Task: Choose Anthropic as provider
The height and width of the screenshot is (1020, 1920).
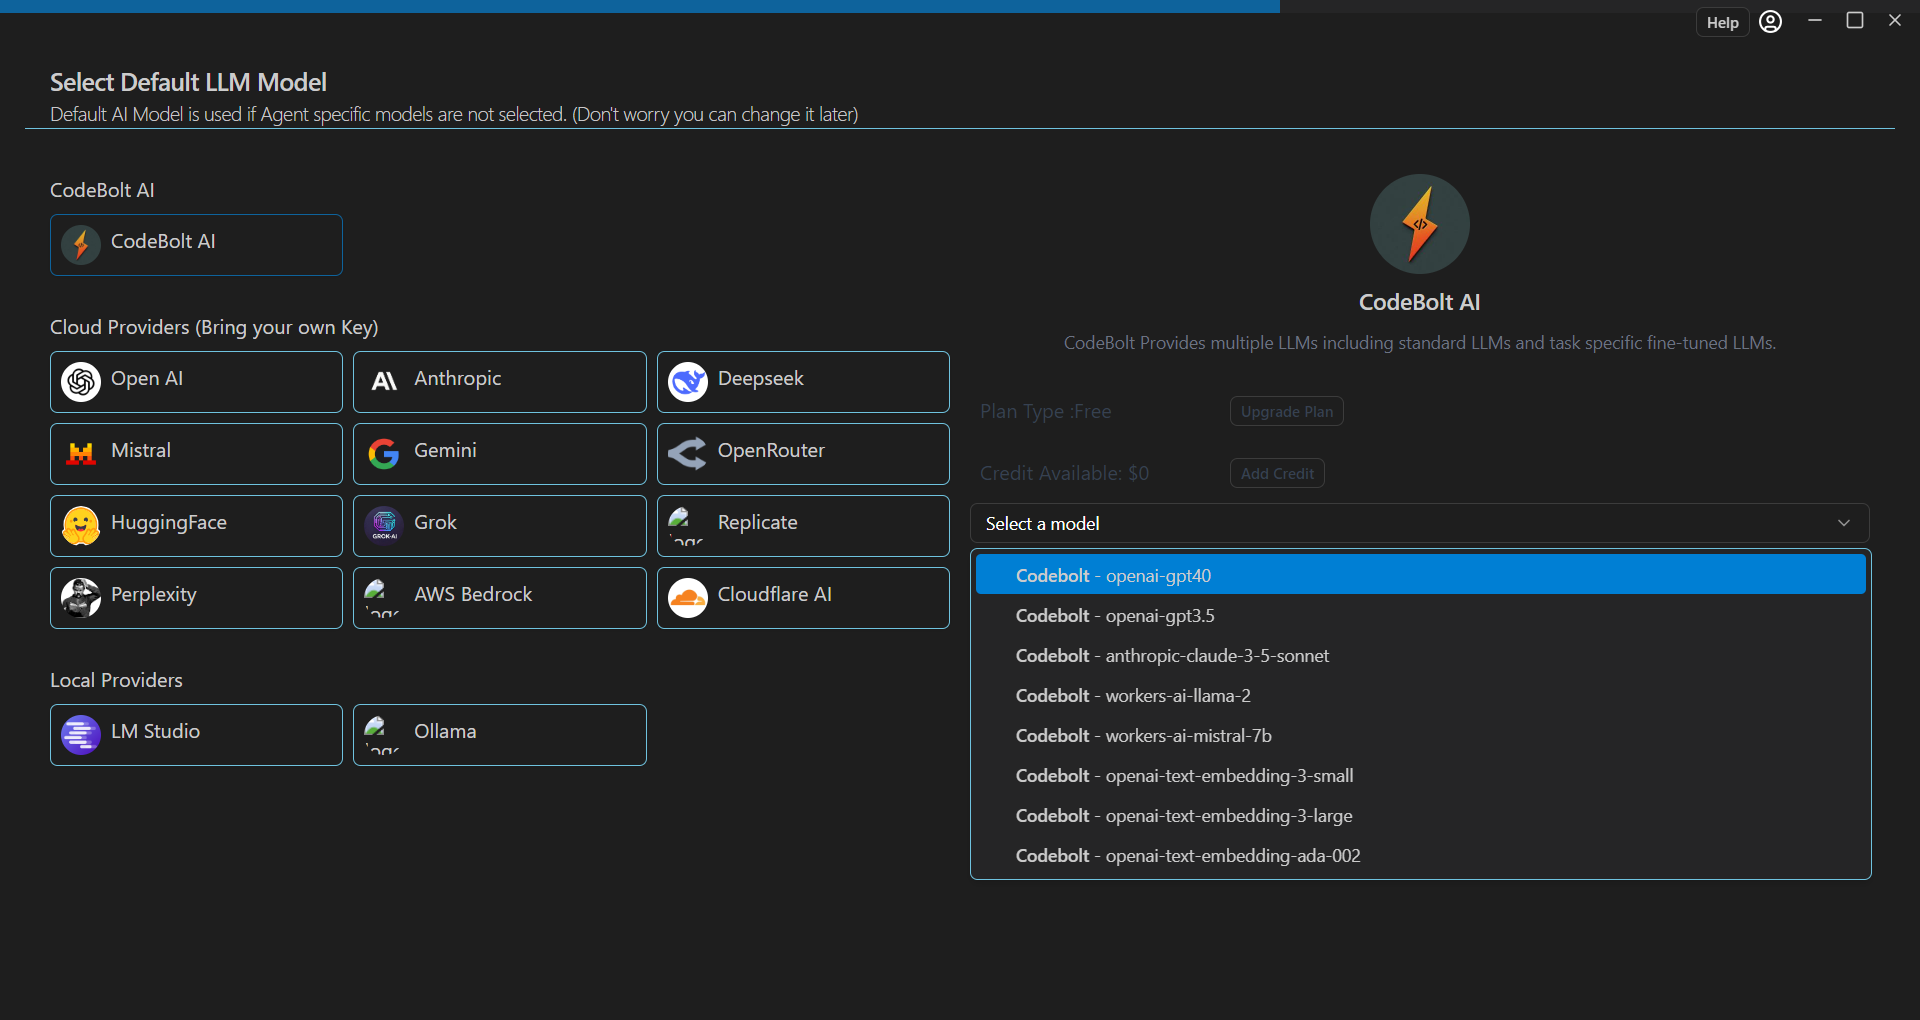Action: tap(499, 381)
